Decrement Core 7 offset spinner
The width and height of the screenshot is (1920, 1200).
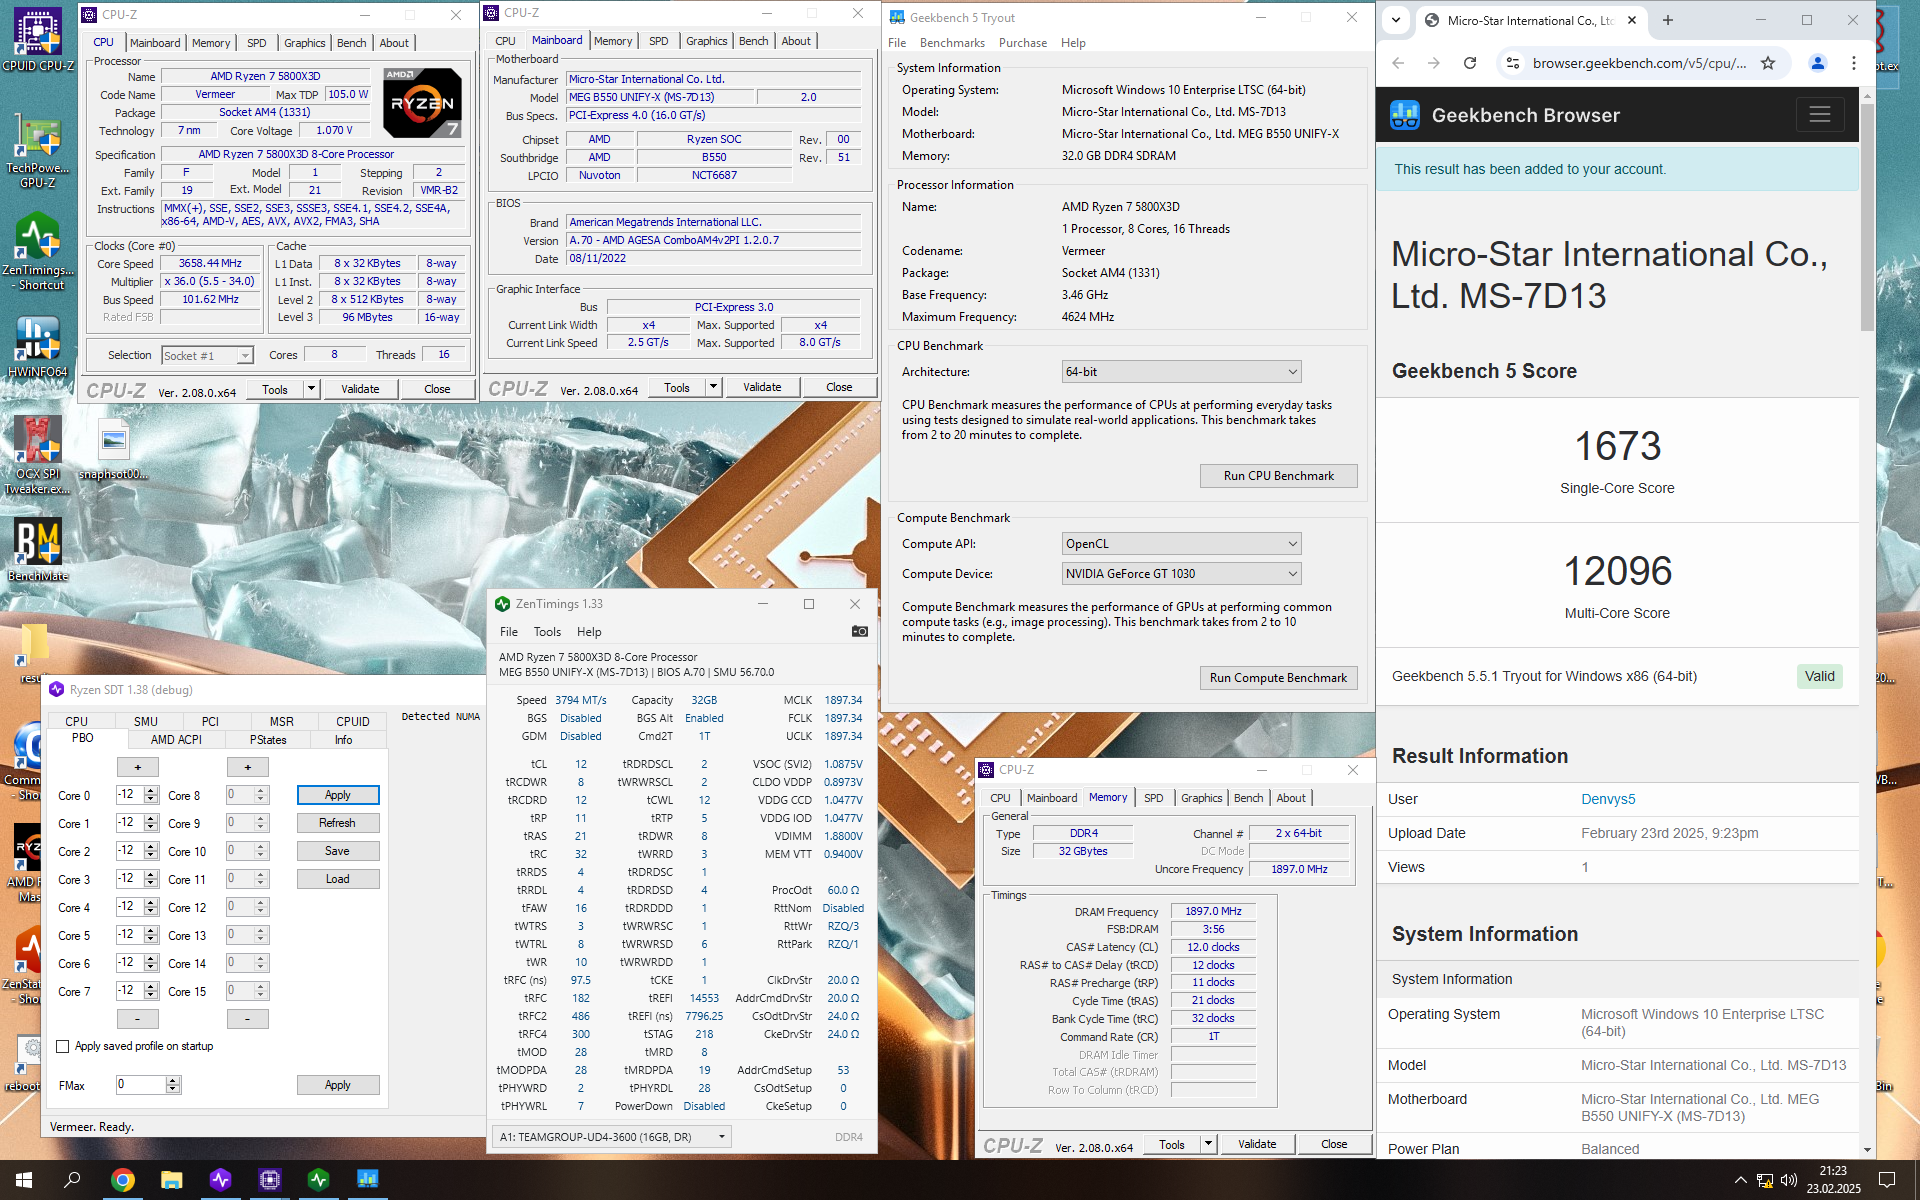pyautogui.click(x=151, y=995)
